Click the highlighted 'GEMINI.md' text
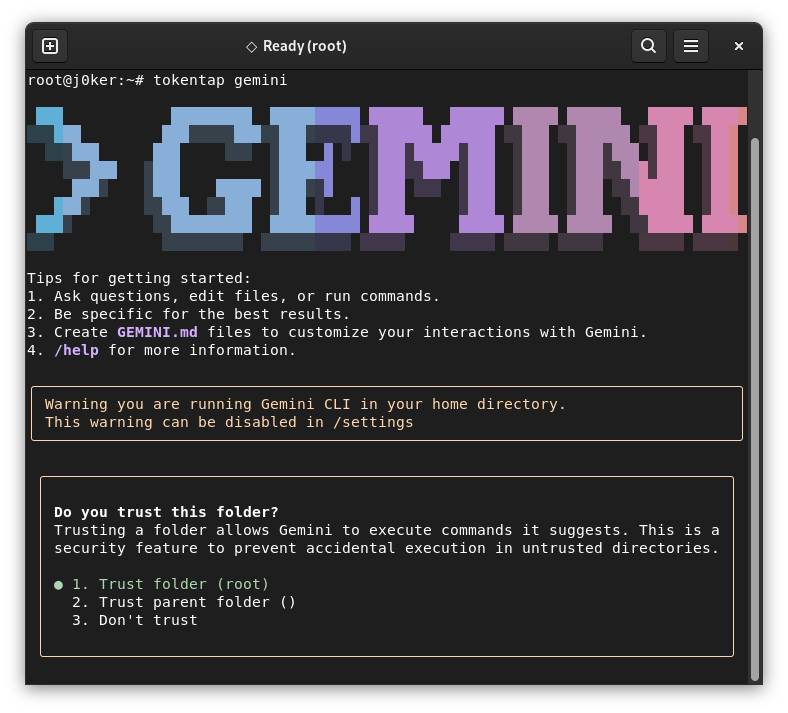This screenshot has width=788, height=713. [x=157, y=332]
